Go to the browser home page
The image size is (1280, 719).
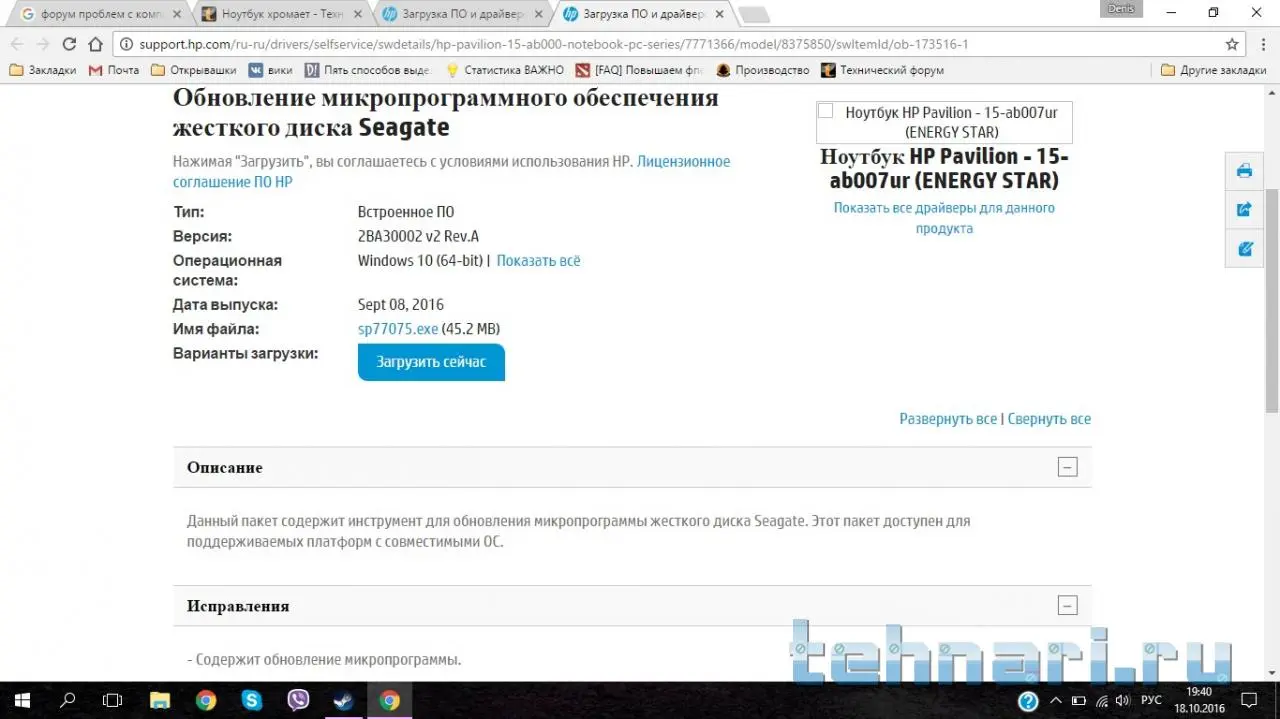(95, 44)
